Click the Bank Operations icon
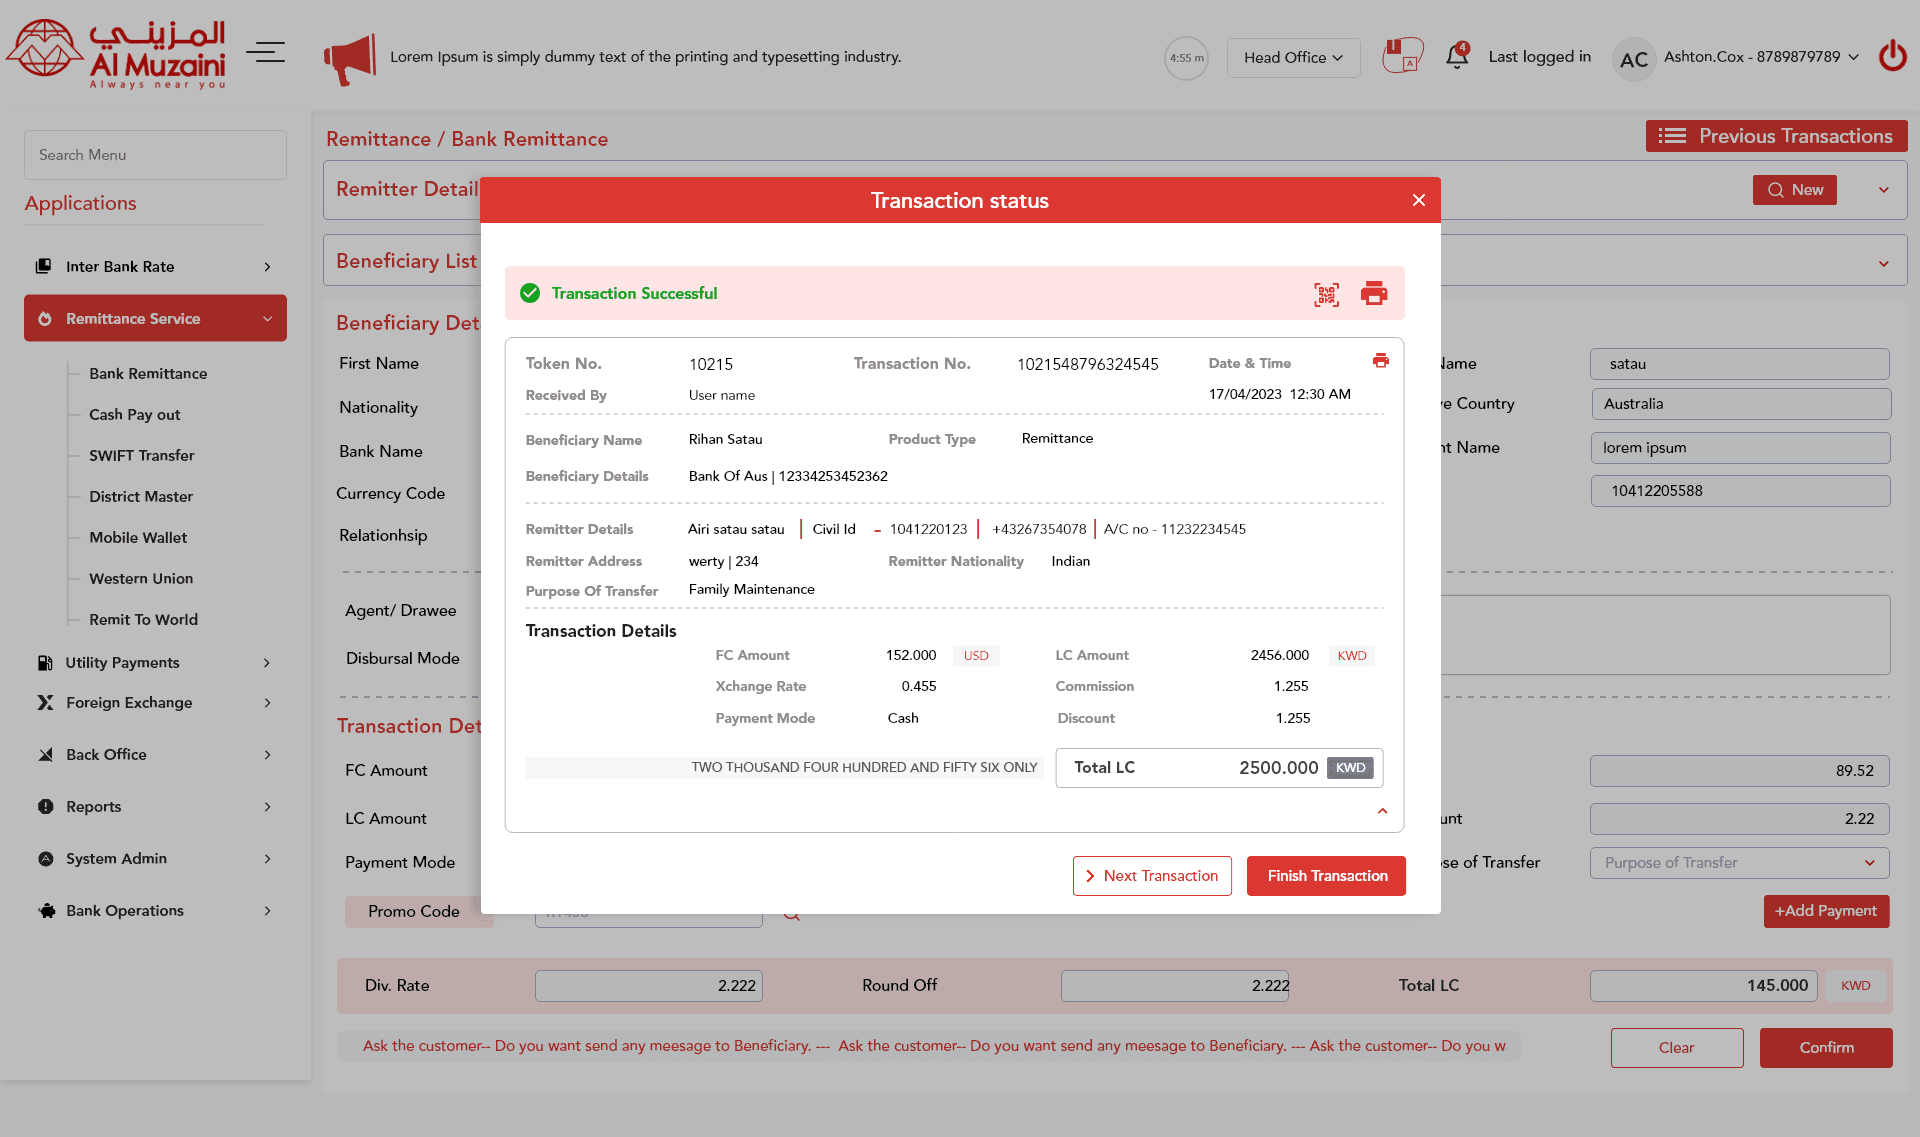The image size is (1920, 1137). click(46, 910)
